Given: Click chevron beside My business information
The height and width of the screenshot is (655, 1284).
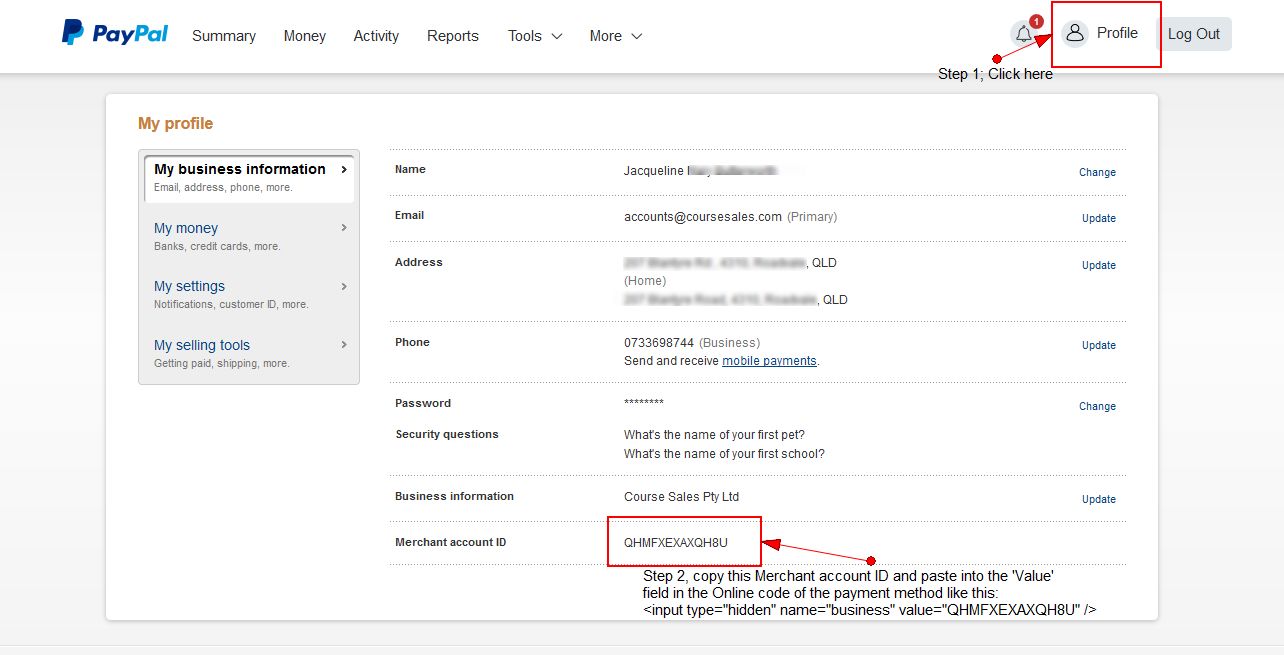Looking at the screenshot, I should 344,169.
